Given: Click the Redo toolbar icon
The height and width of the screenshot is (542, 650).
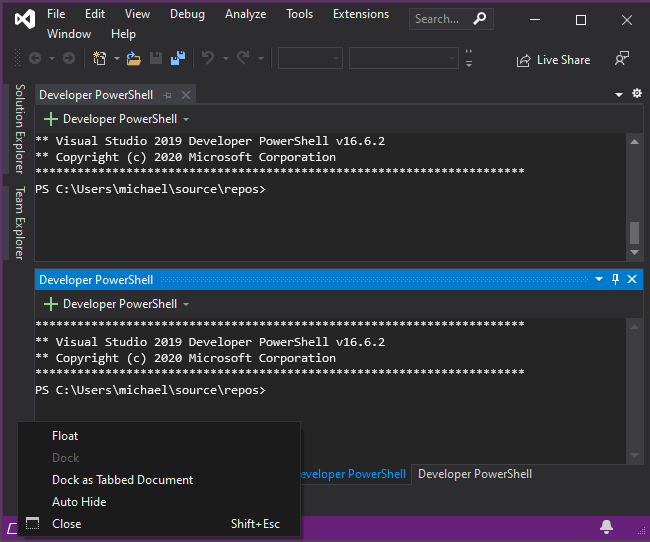Looking at the screenshot, I should (x=243, y=58).
